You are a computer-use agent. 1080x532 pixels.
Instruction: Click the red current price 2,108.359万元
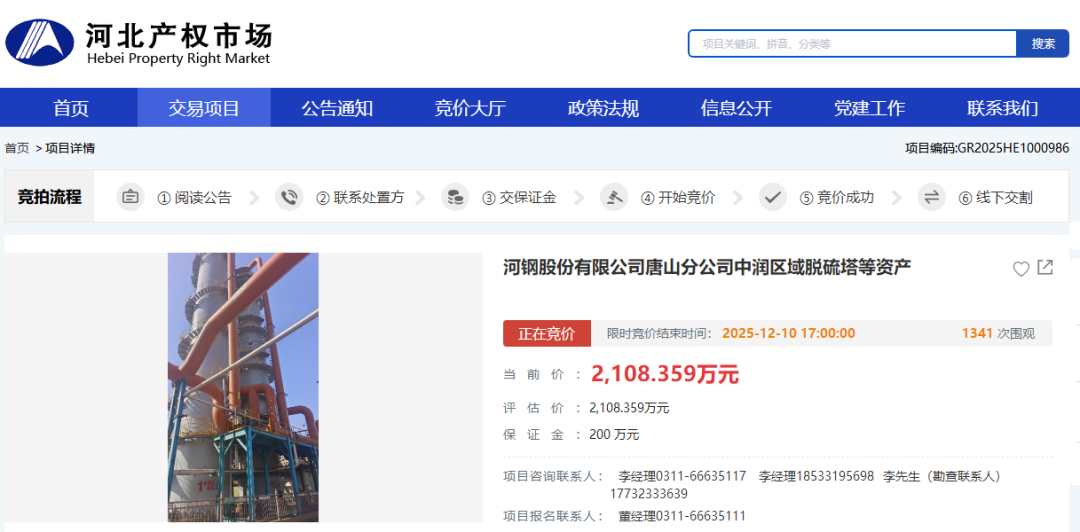pyautogui.click(x=665, y=374)
